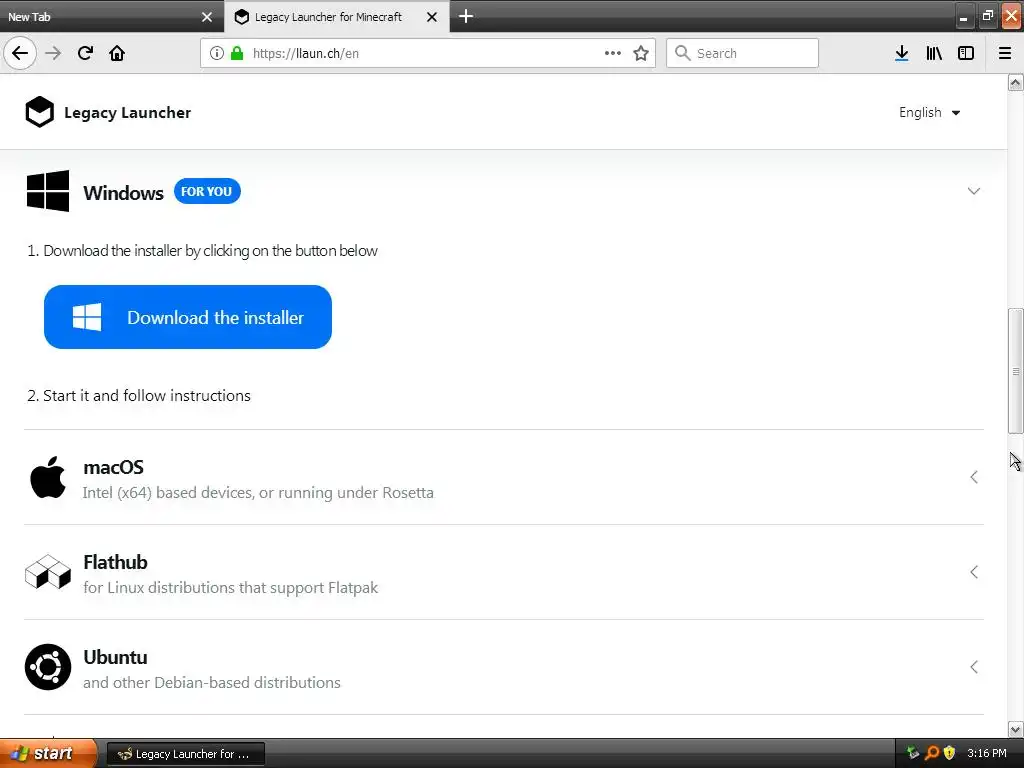Click the llaun.ch/en address bar
This screenshot has width=1024, height=768.
[427, 53]
